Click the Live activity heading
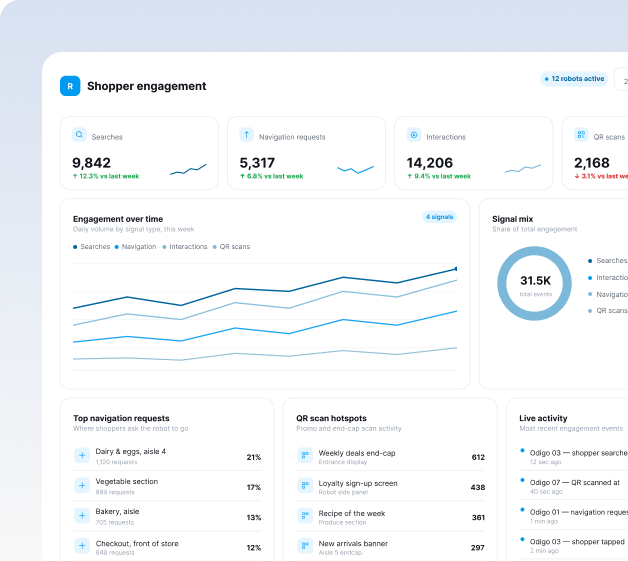Screen dimensions: 628x561 point(543,418)
